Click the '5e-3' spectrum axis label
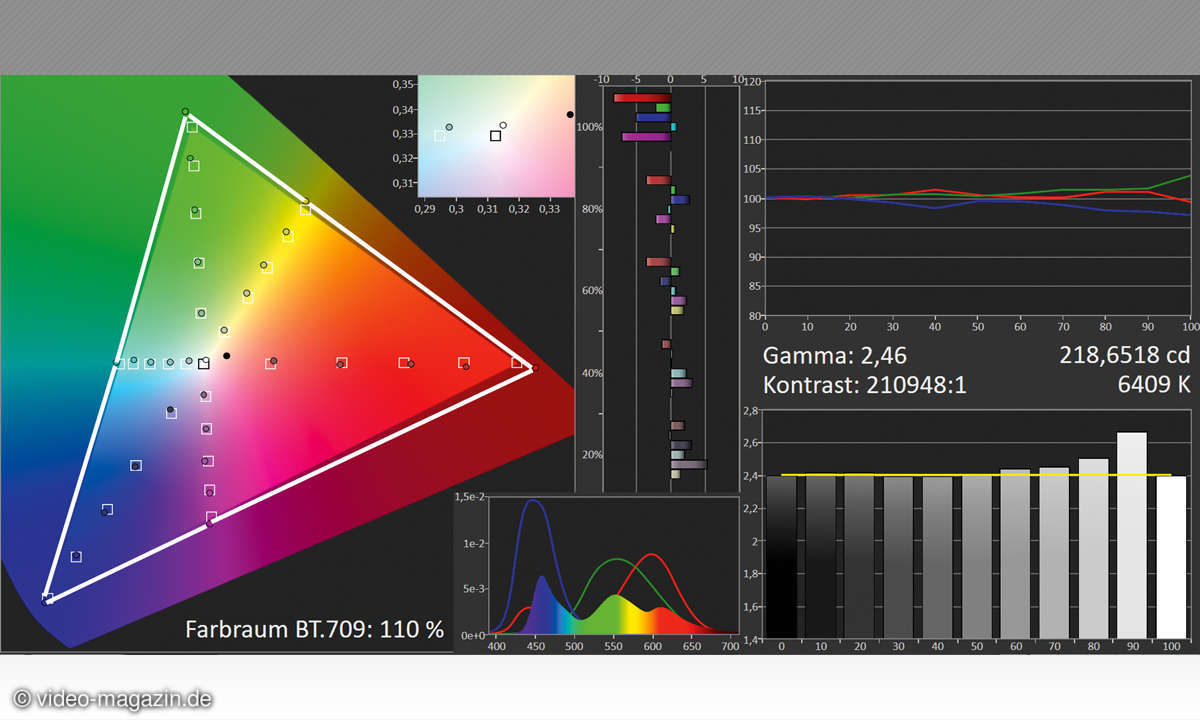Screen dimensions: 1200x720 point(474,589)
